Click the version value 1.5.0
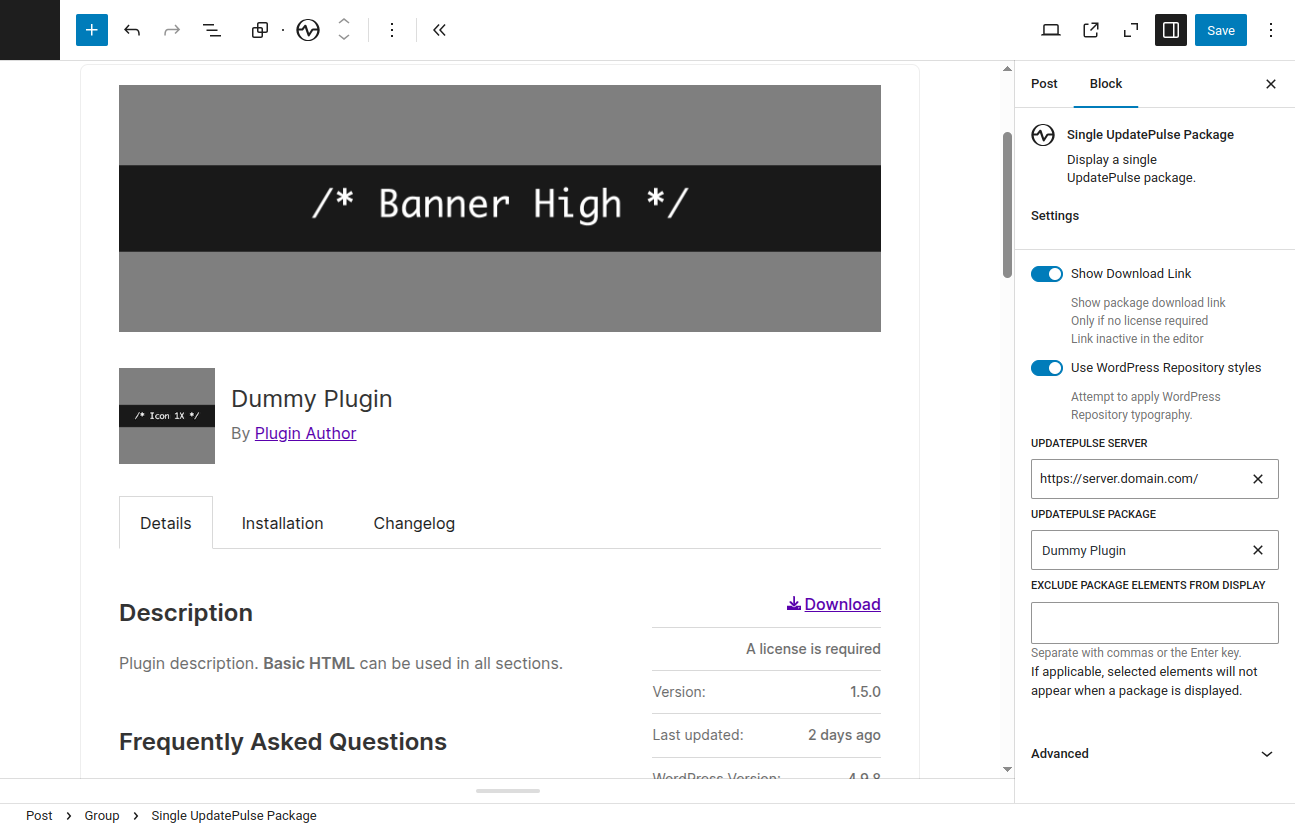The image size is (1295, 828). tap(865, 692)
